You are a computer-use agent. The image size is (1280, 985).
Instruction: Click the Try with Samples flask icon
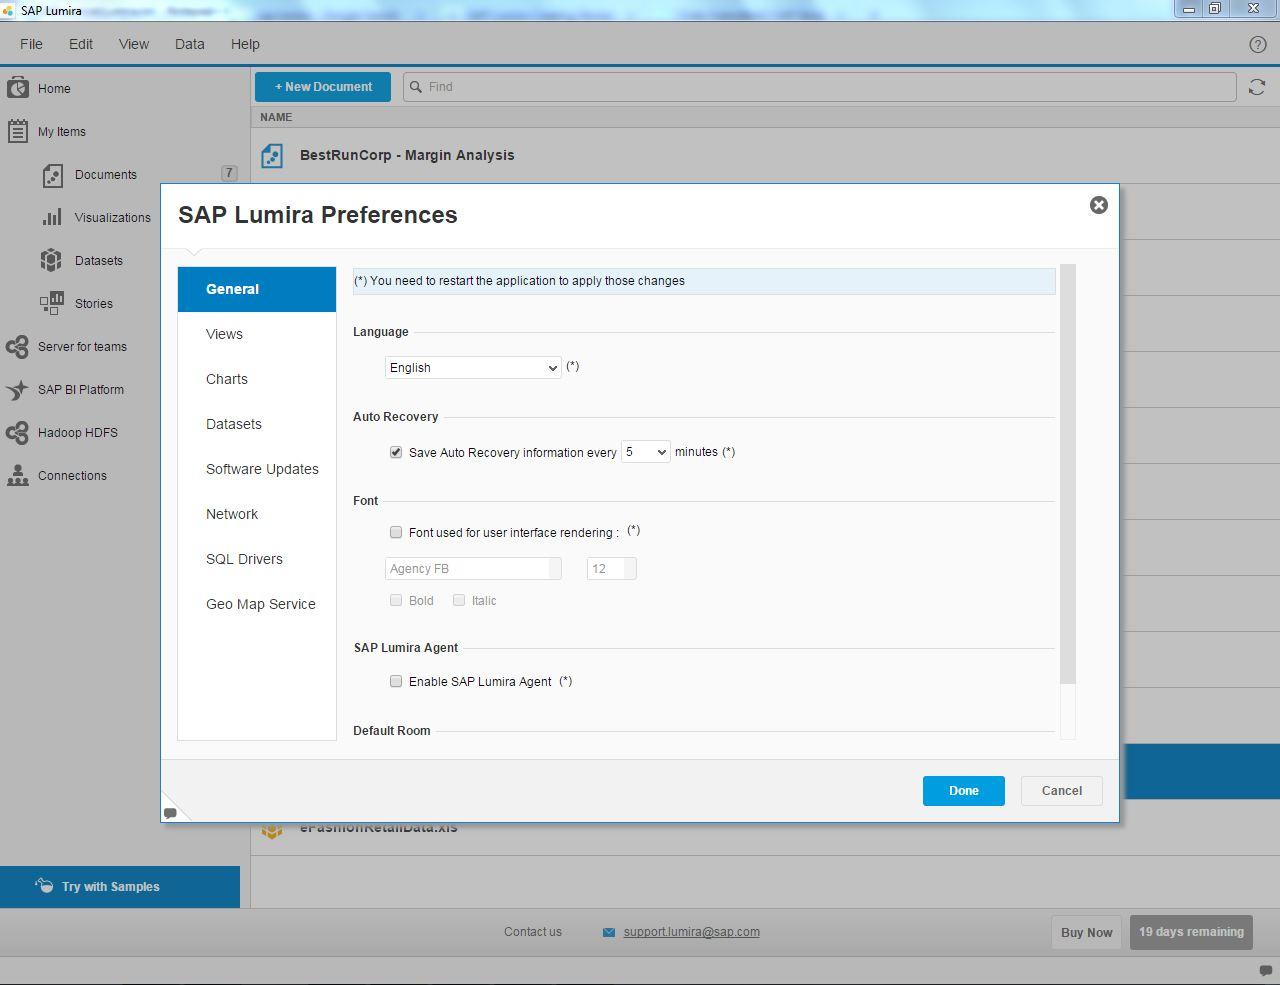click(x=44, y=886)
